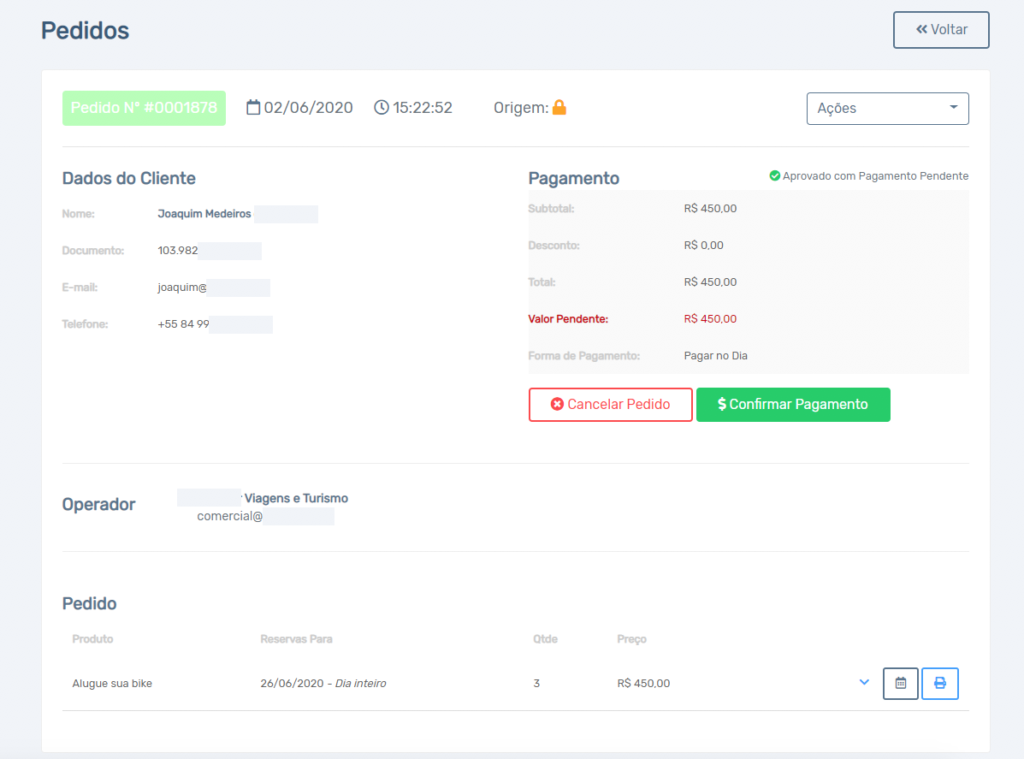Click the Voltar back button

941,30
